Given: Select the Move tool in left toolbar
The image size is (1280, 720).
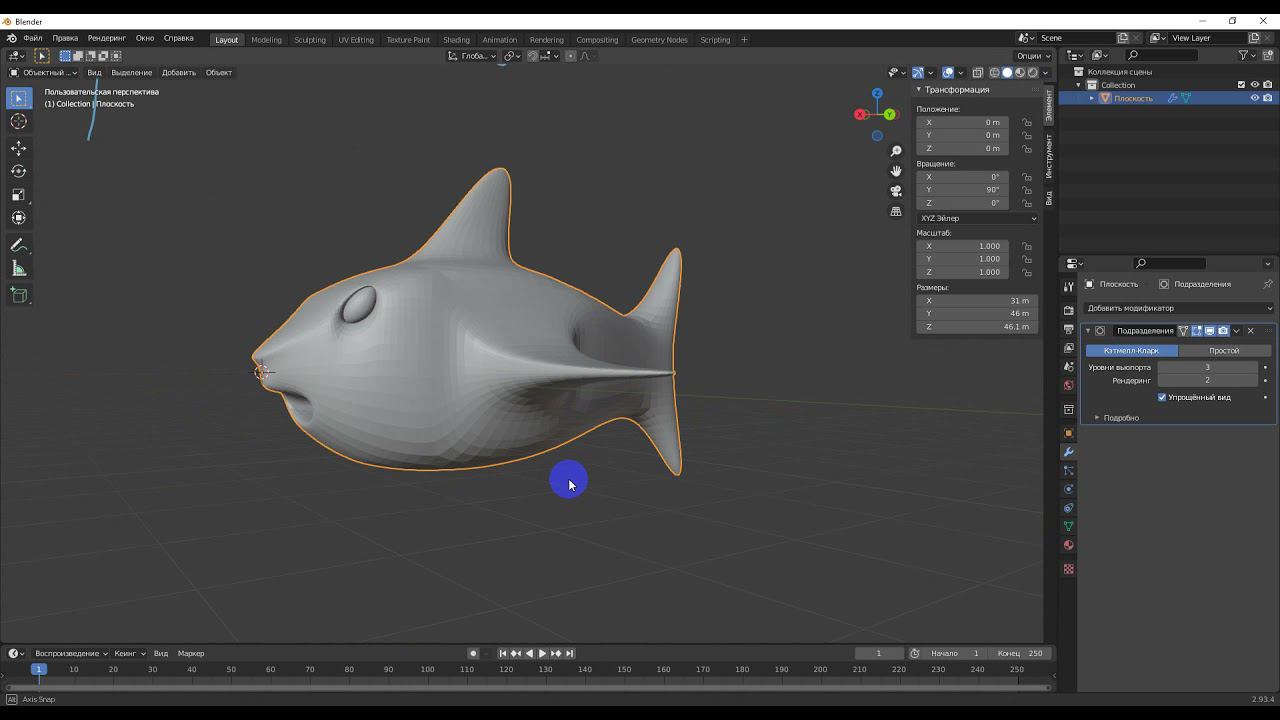Looking at the screenshot, I should tap(18, 148).
